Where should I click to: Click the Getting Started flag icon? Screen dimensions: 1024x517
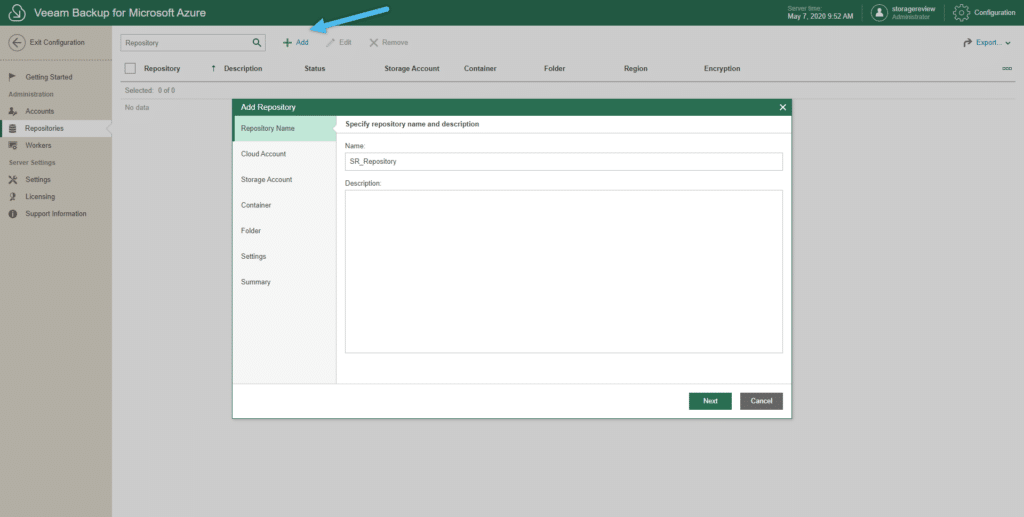[12, 77]
